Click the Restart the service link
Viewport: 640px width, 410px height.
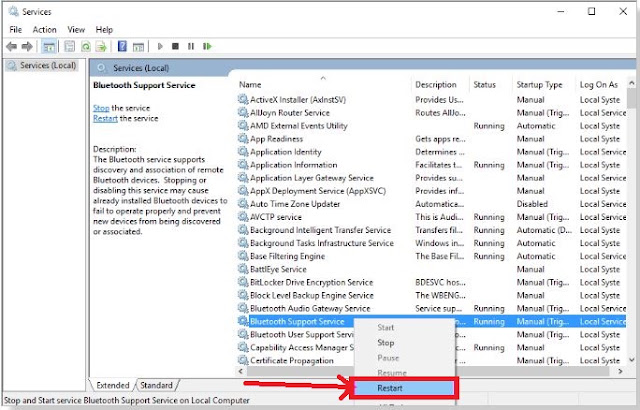click(105, 119)
